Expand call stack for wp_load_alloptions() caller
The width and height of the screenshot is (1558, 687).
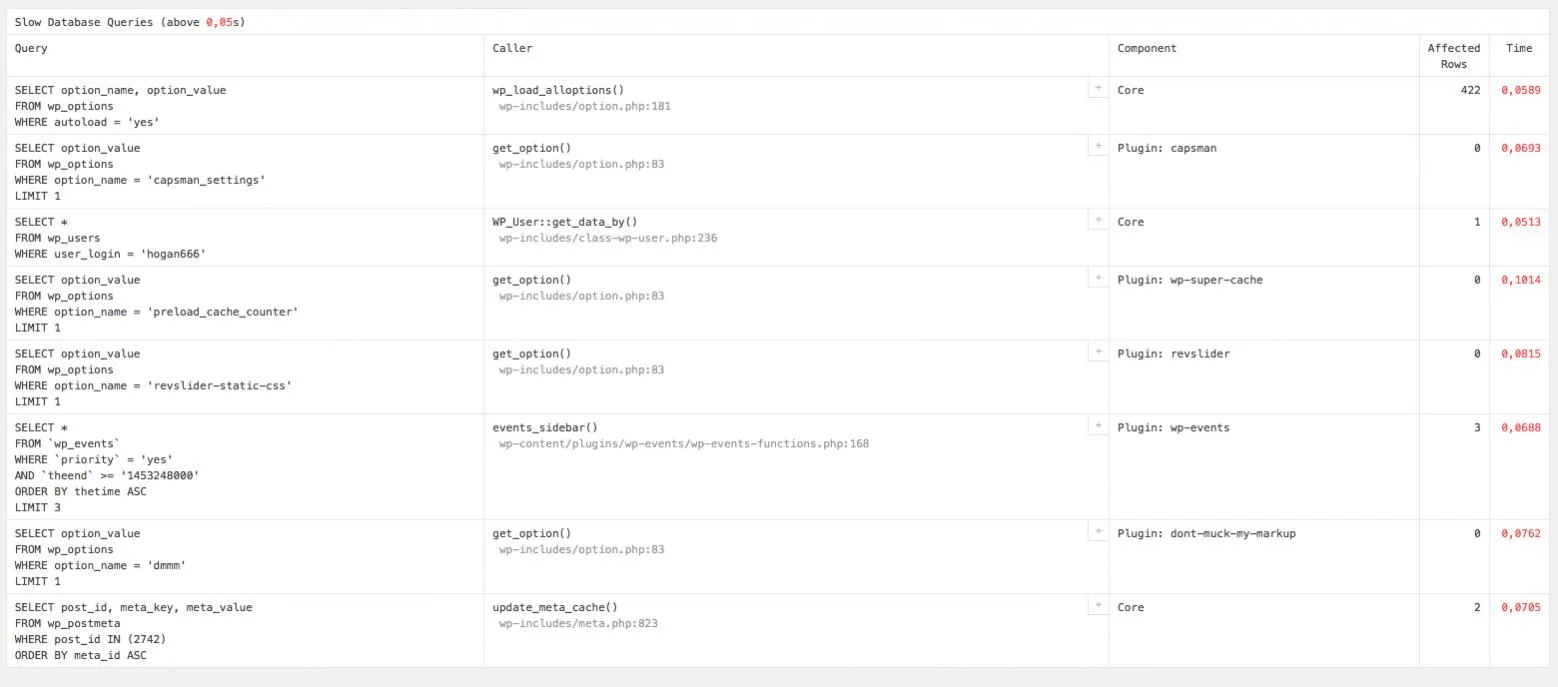coord(1097,89)
